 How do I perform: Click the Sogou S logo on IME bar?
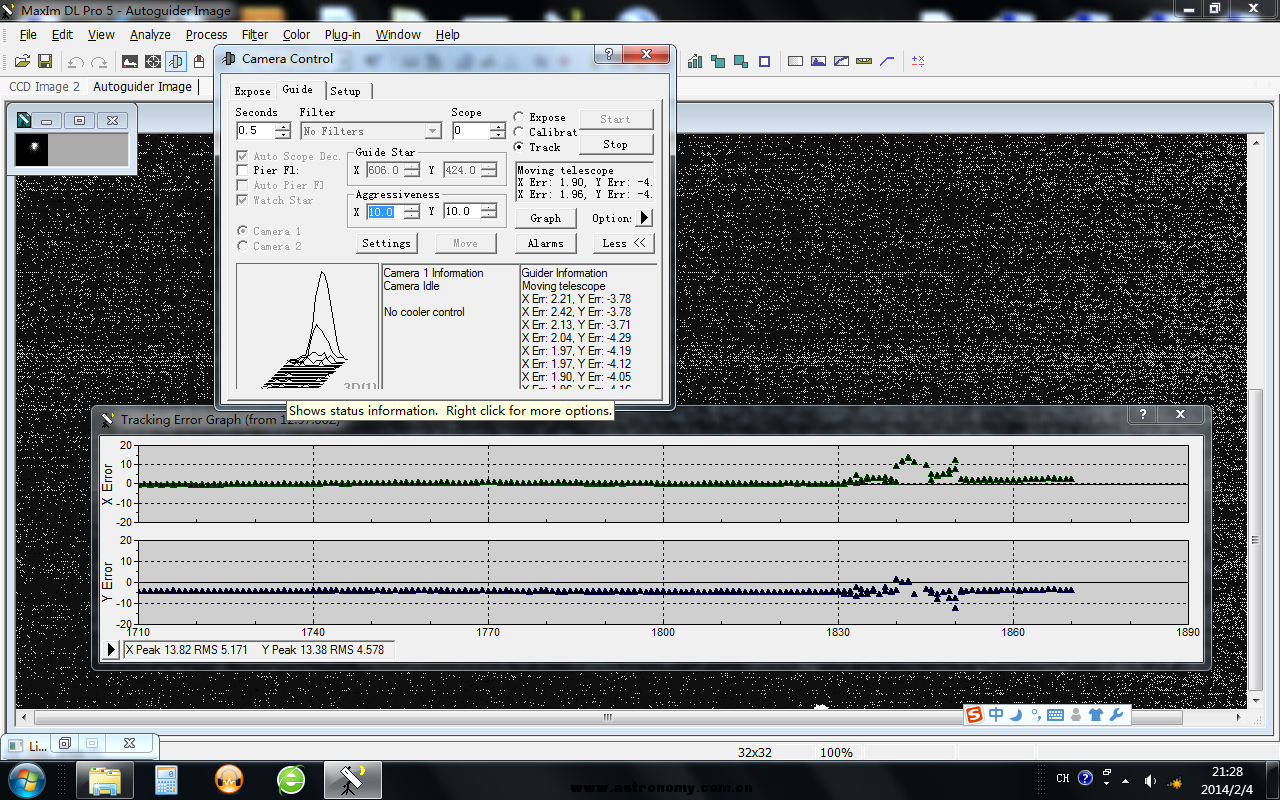974,715
